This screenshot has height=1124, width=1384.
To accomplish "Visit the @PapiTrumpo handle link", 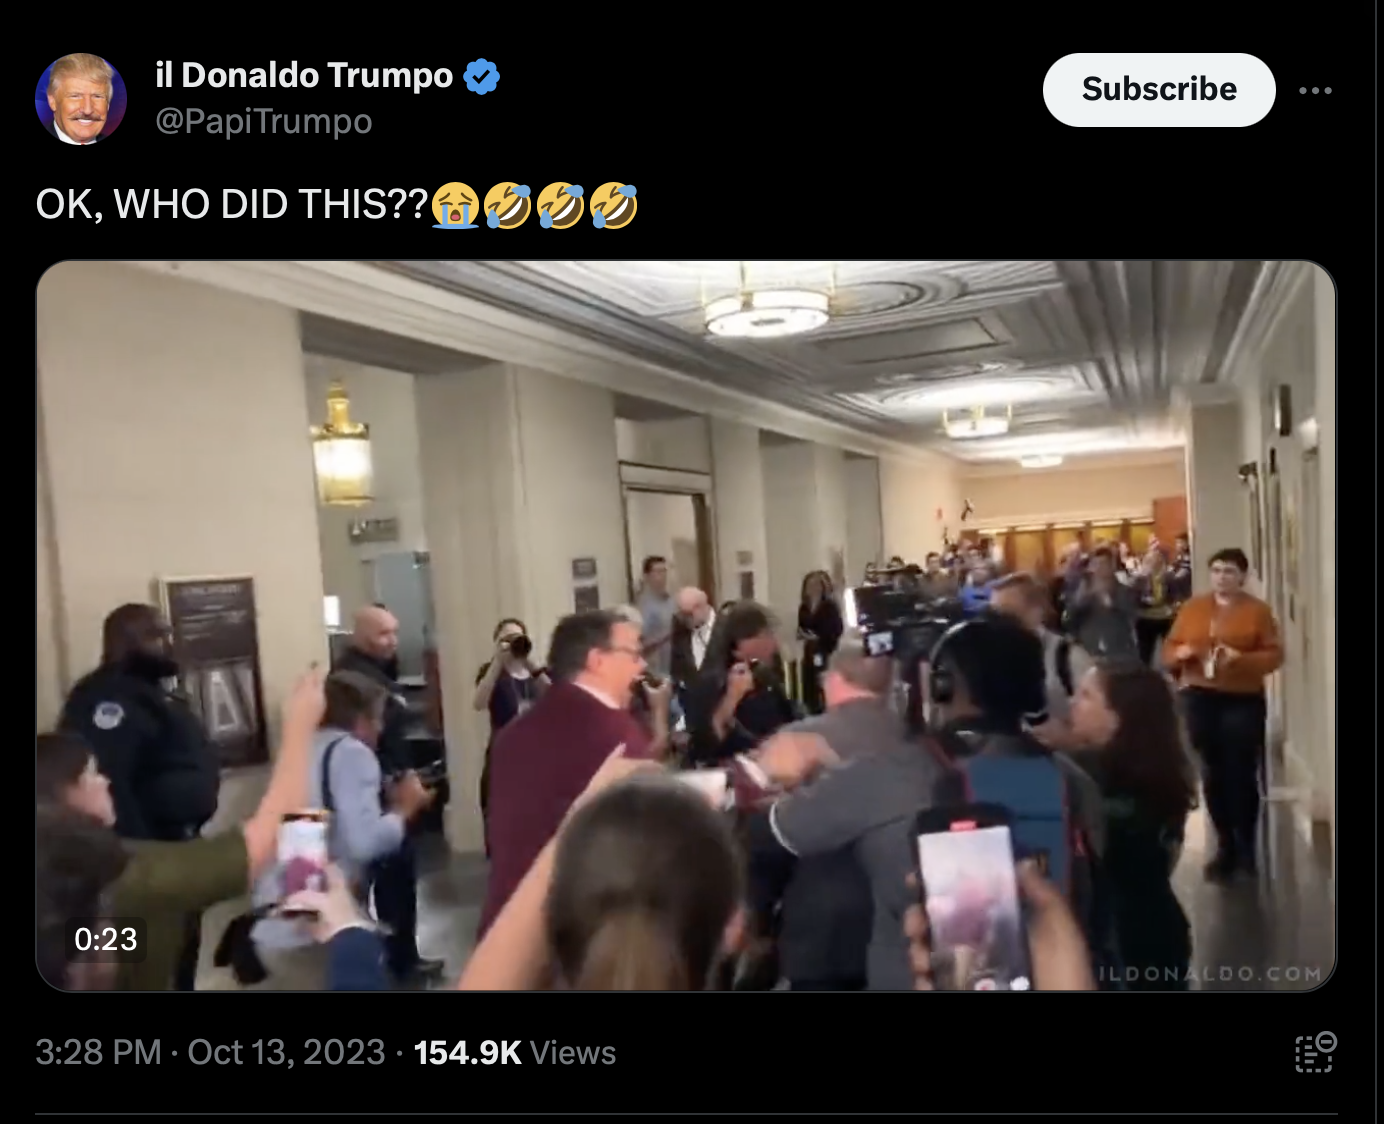I will click(x=264, y=121).
